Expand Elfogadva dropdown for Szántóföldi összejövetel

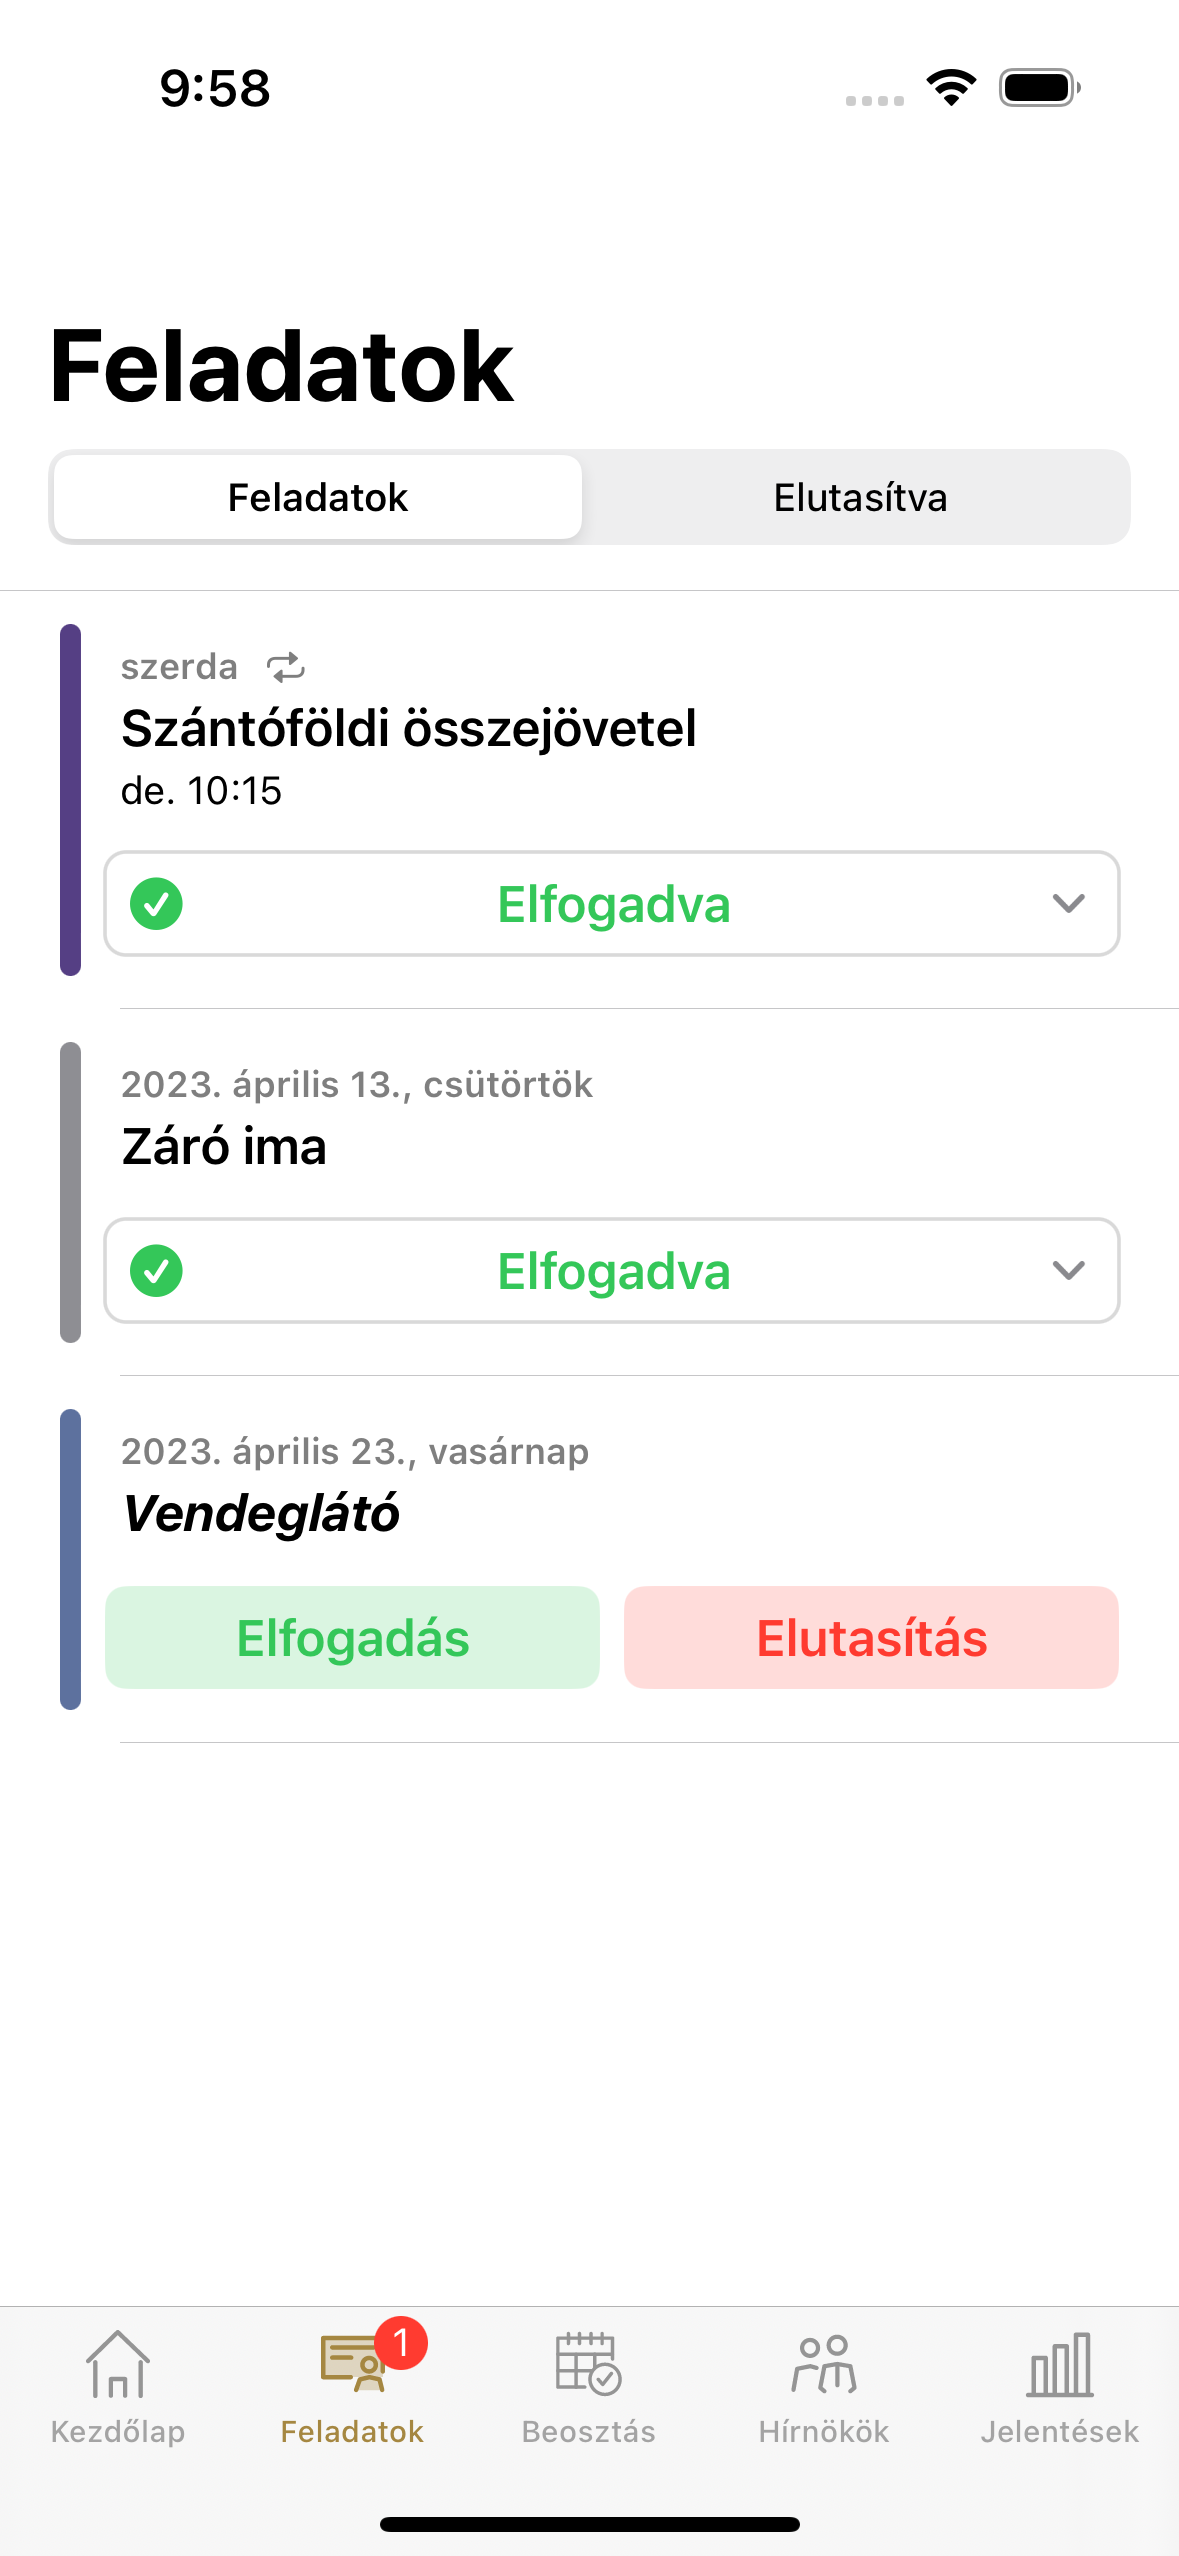(612, 904)
